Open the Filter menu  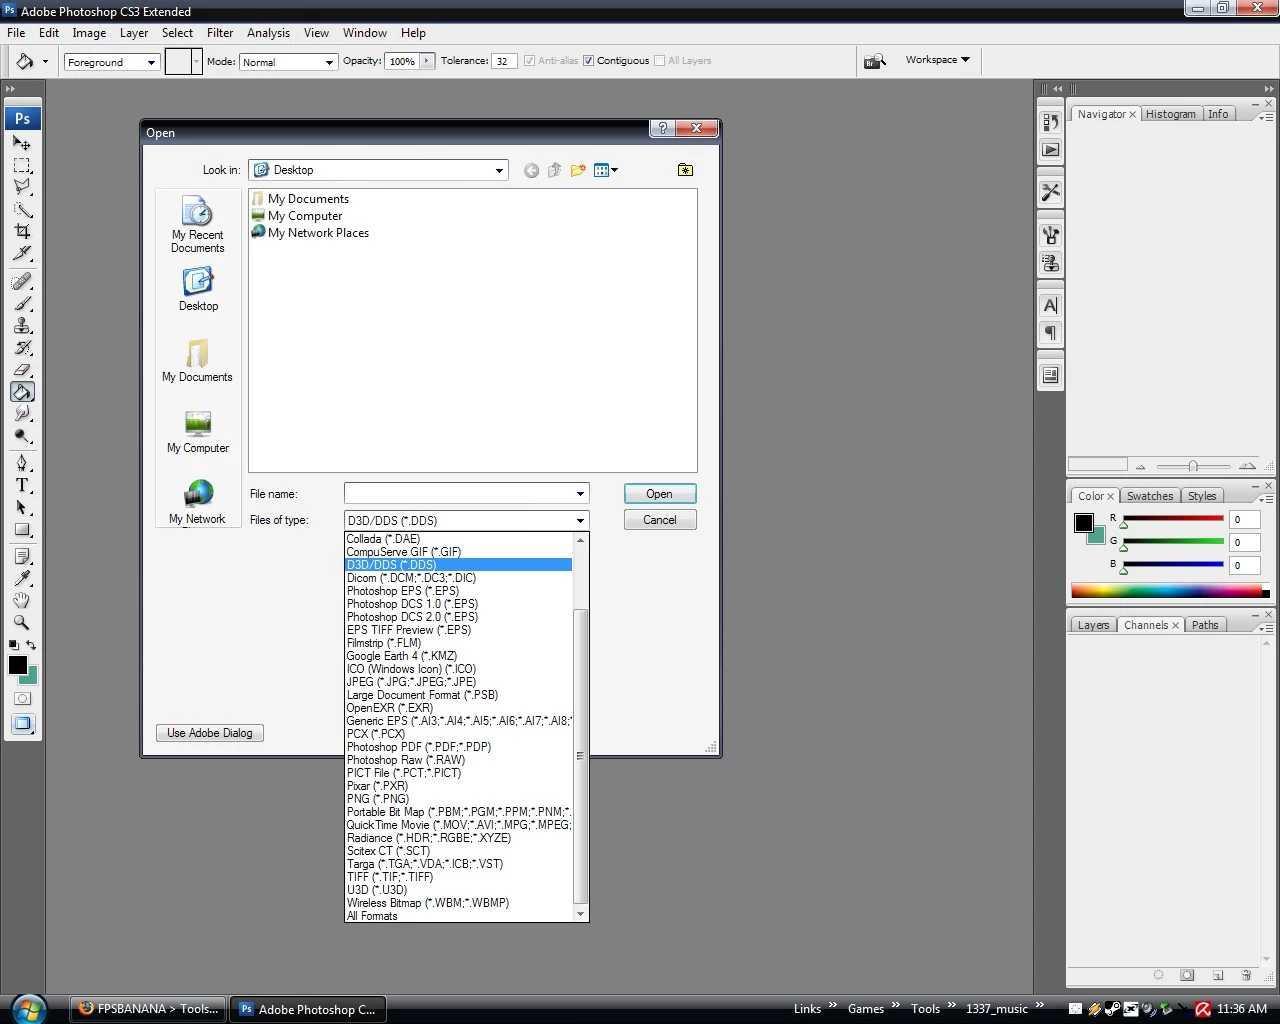pyautogui.click(x=219, y=32)
